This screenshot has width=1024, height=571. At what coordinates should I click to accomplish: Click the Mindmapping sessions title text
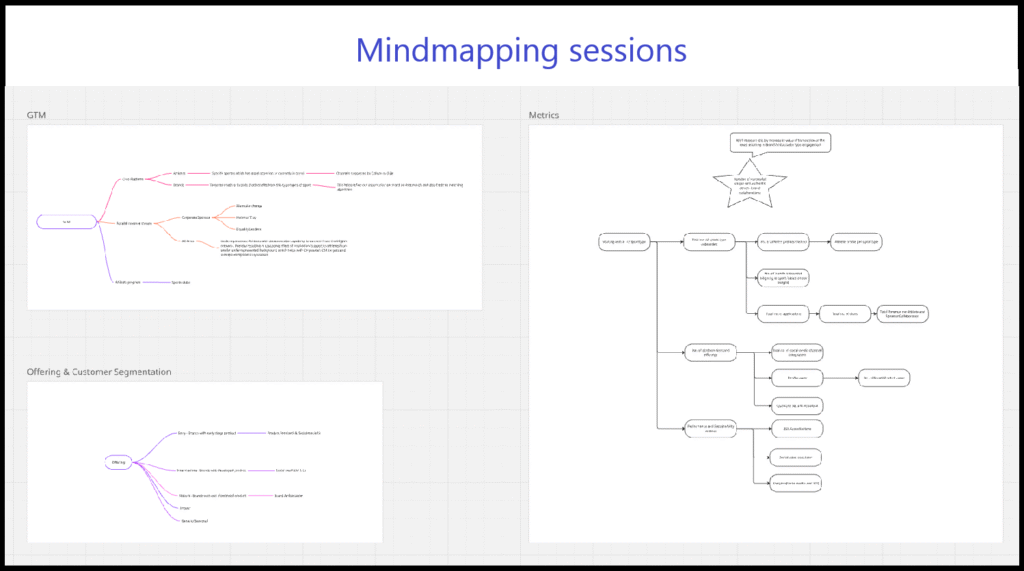tap(521, 50)
